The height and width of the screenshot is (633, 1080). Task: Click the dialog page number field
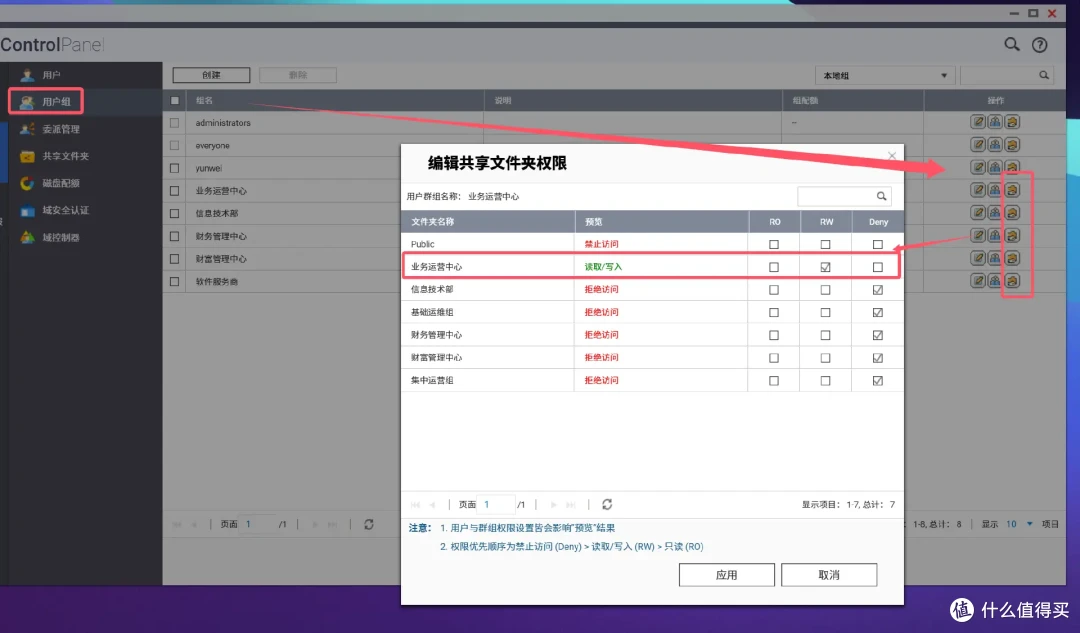tap(497, 504)
